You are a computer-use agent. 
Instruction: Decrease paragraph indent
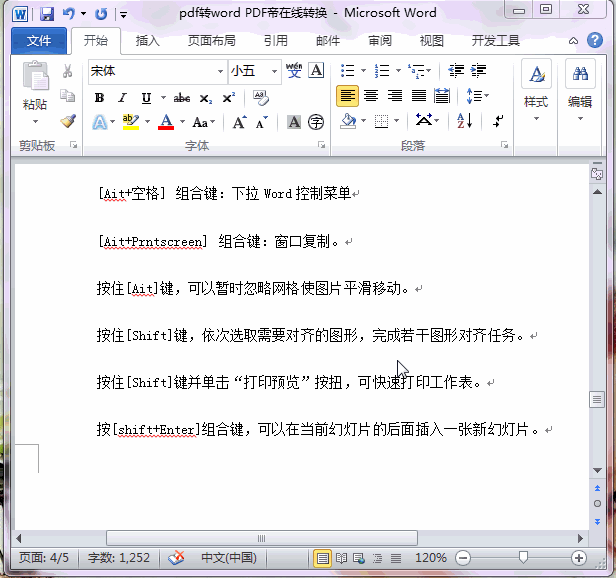[x=456, y=71]
